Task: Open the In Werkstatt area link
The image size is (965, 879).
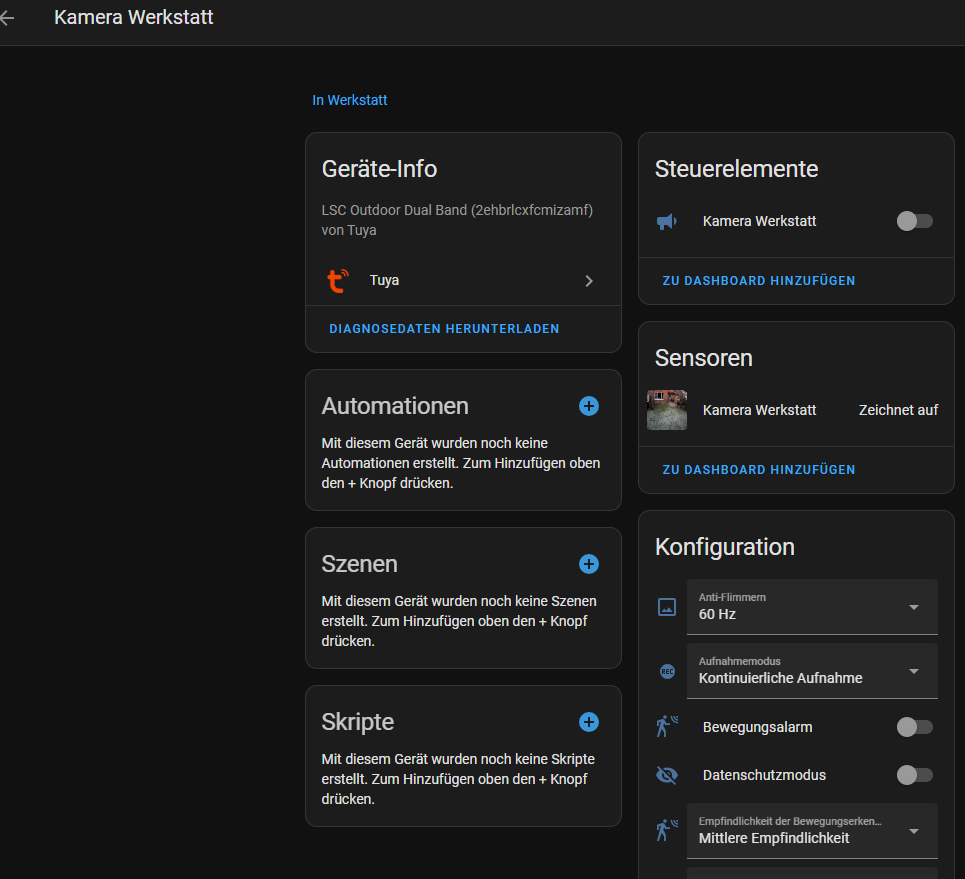Action: pos(350,101)
